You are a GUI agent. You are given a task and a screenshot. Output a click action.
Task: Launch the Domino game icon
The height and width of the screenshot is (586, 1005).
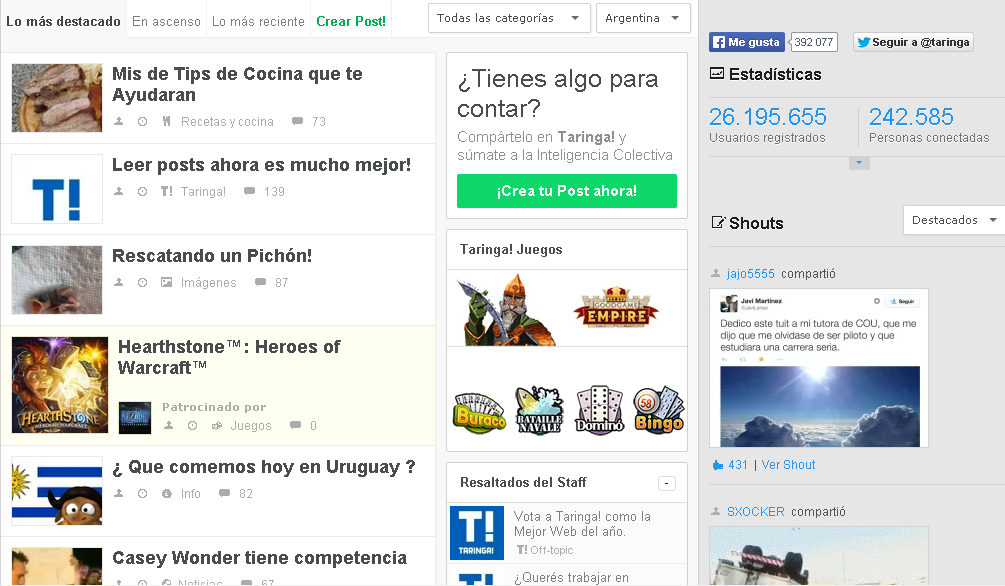click(599, 410)
